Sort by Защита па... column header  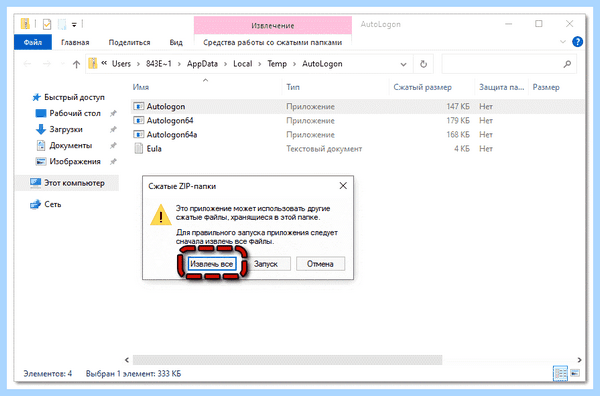[x=501, y=87]
